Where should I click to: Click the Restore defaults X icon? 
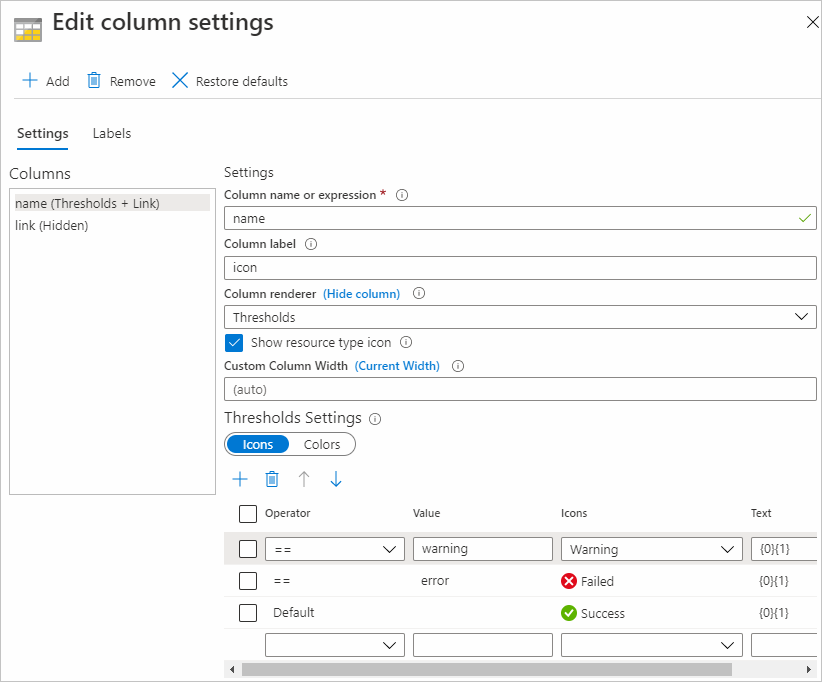[x=180, y=81]
